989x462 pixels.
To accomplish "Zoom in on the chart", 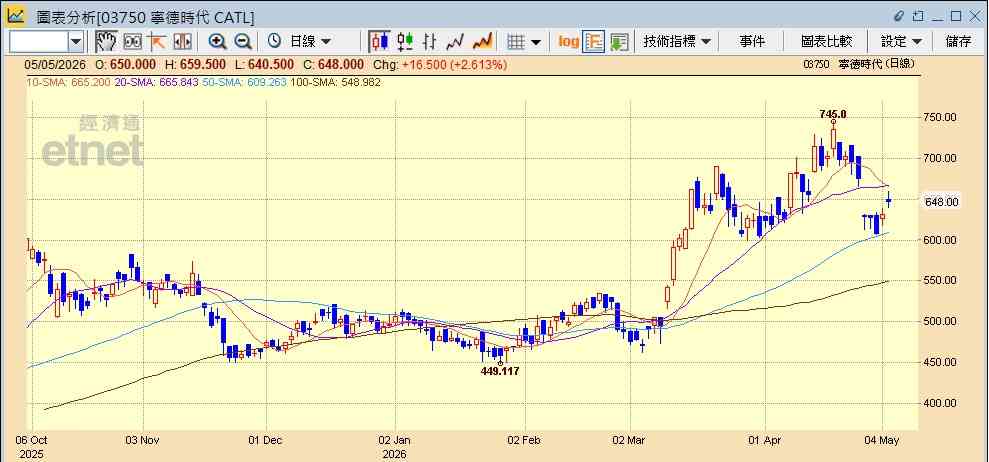I will click(218, 42).
